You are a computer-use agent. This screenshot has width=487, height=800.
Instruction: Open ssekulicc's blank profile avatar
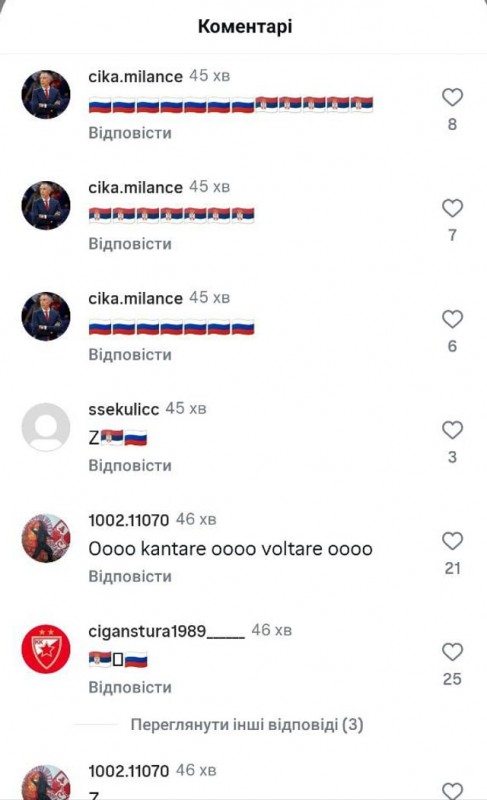coord(46,427)
